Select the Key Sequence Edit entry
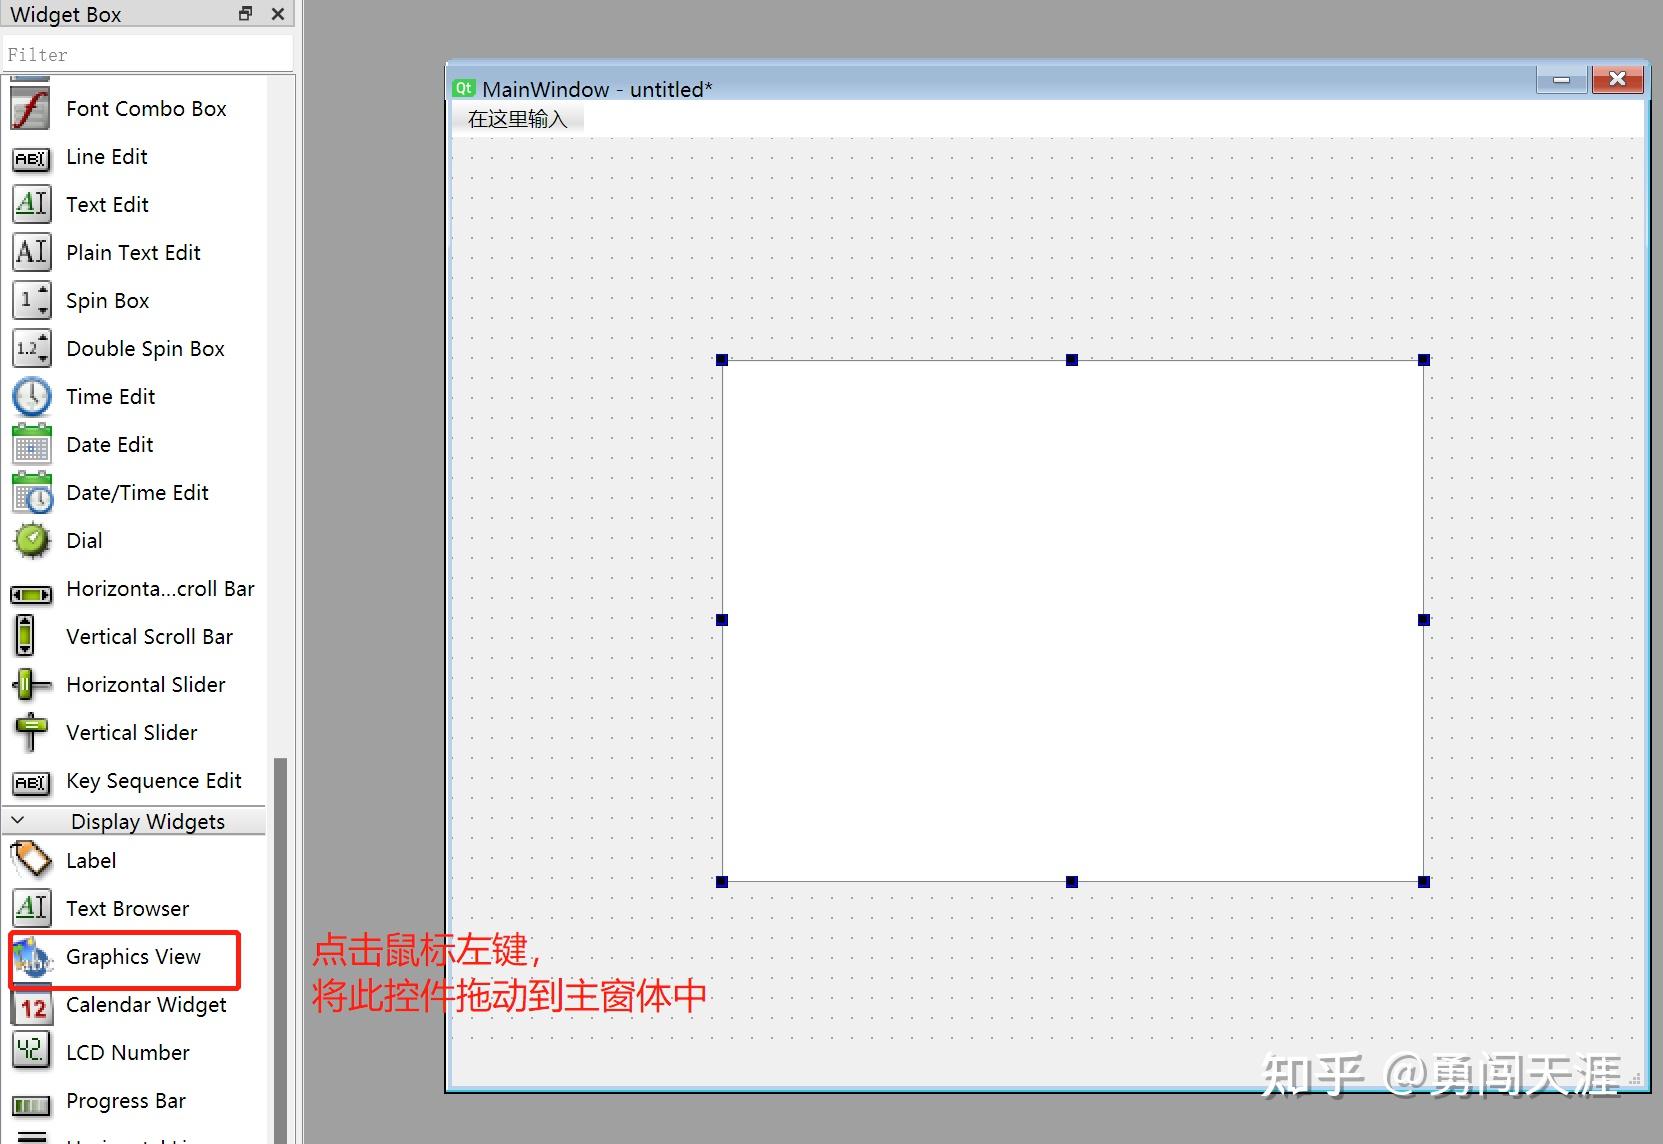This screenshot has height=1144, width=1663. click(153, 780)
